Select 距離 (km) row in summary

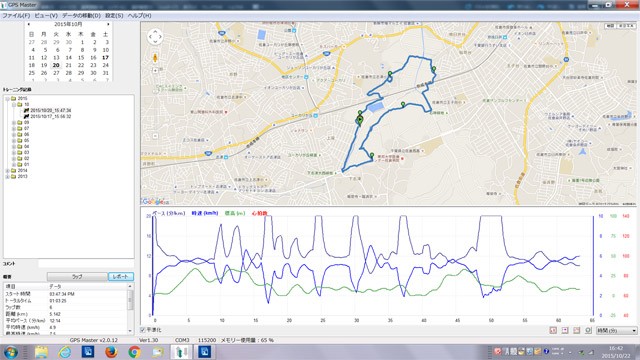[x=65, y=314]
